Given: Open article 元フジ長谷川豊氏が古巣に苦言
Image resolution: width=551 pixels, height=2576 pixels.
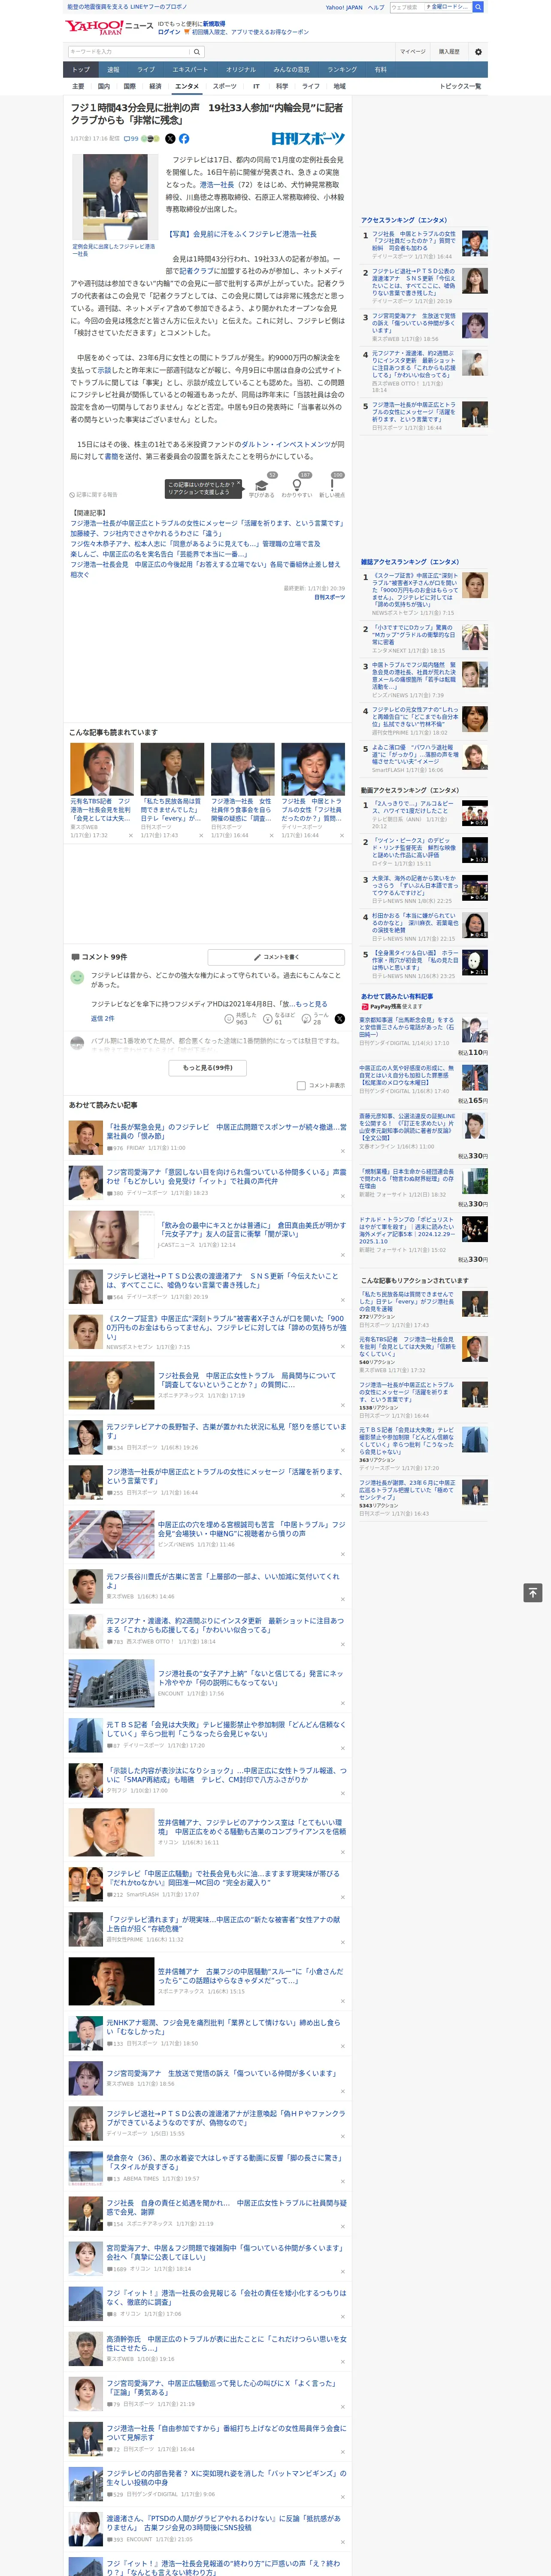Looking at the screenshot, I should [x=226, y=1580].
